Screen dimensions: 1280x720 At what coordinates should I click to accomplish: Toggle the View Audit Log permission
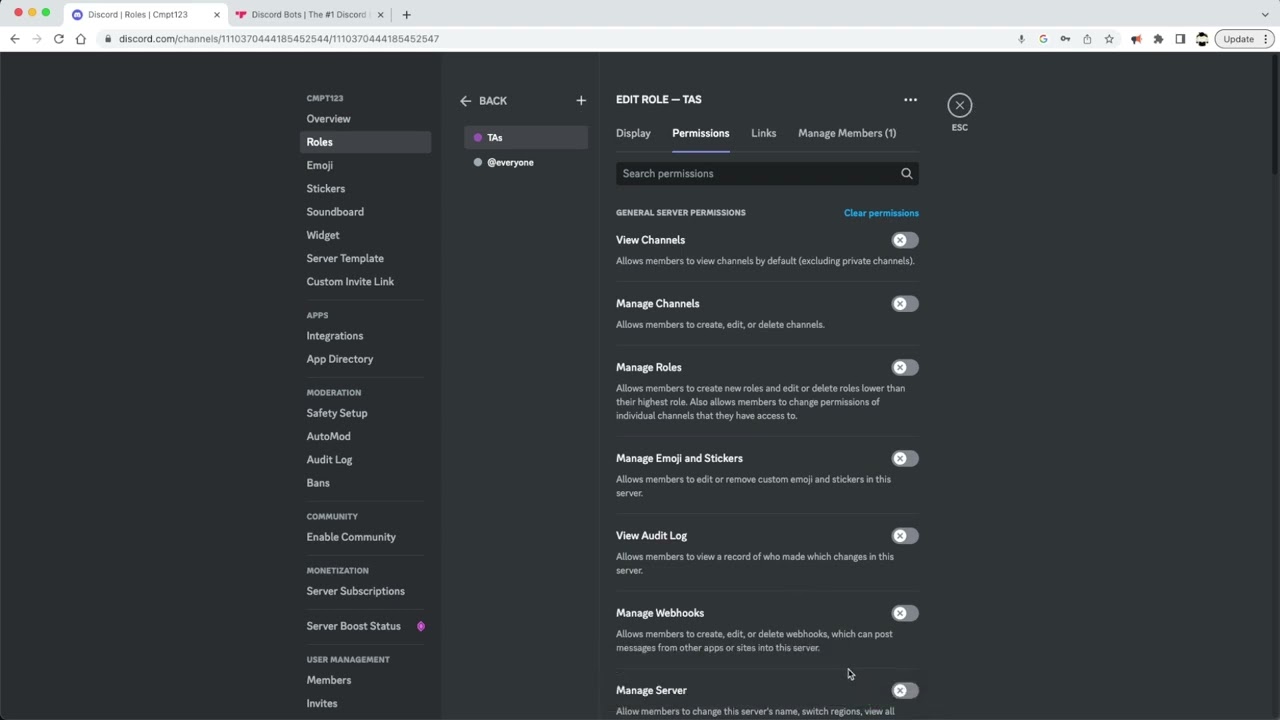905,536
